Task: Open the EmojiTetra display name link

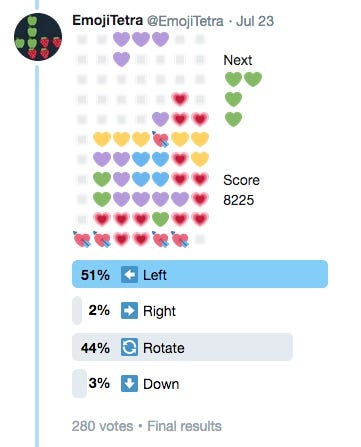Action: click(108, 21)
